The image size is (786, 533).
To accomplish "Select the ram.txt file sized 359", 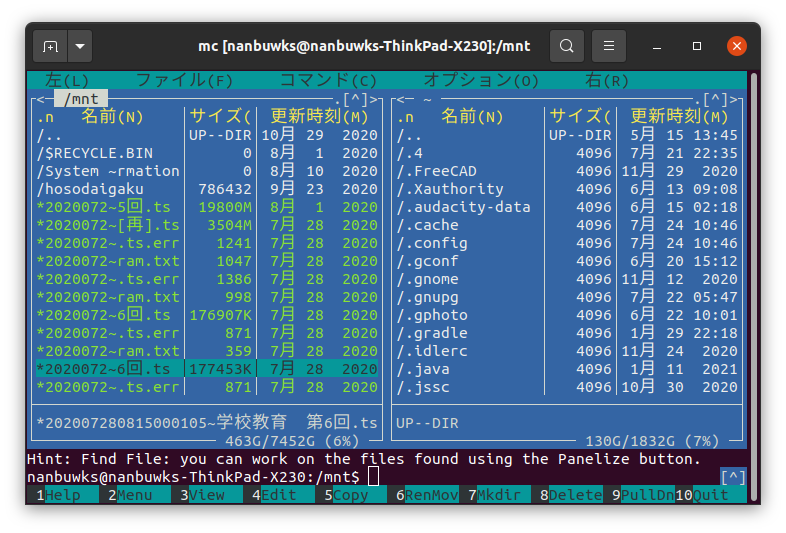I will click(207, 351).
